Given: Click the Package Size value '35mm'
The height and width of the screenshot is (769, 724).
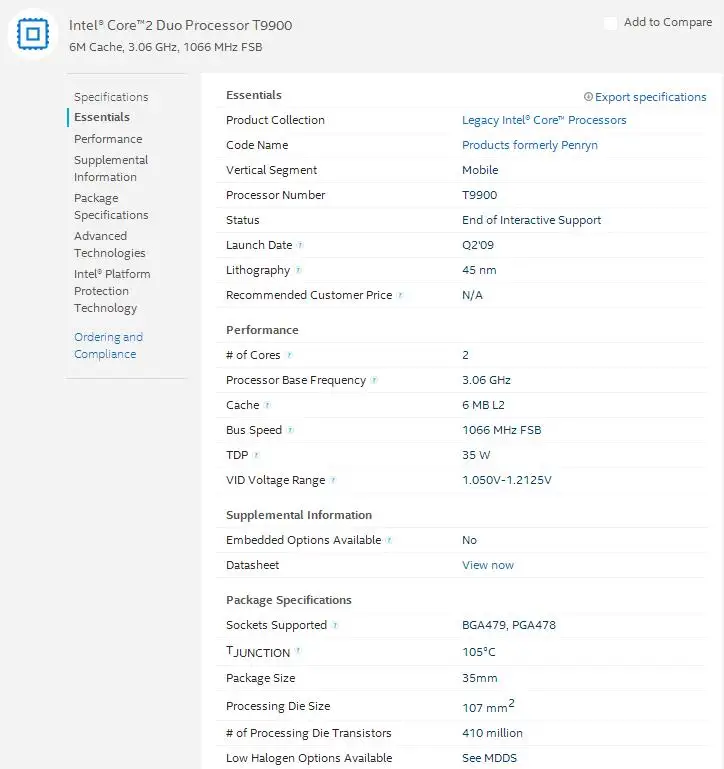Looking at the screenshot, I should (480, 678).
